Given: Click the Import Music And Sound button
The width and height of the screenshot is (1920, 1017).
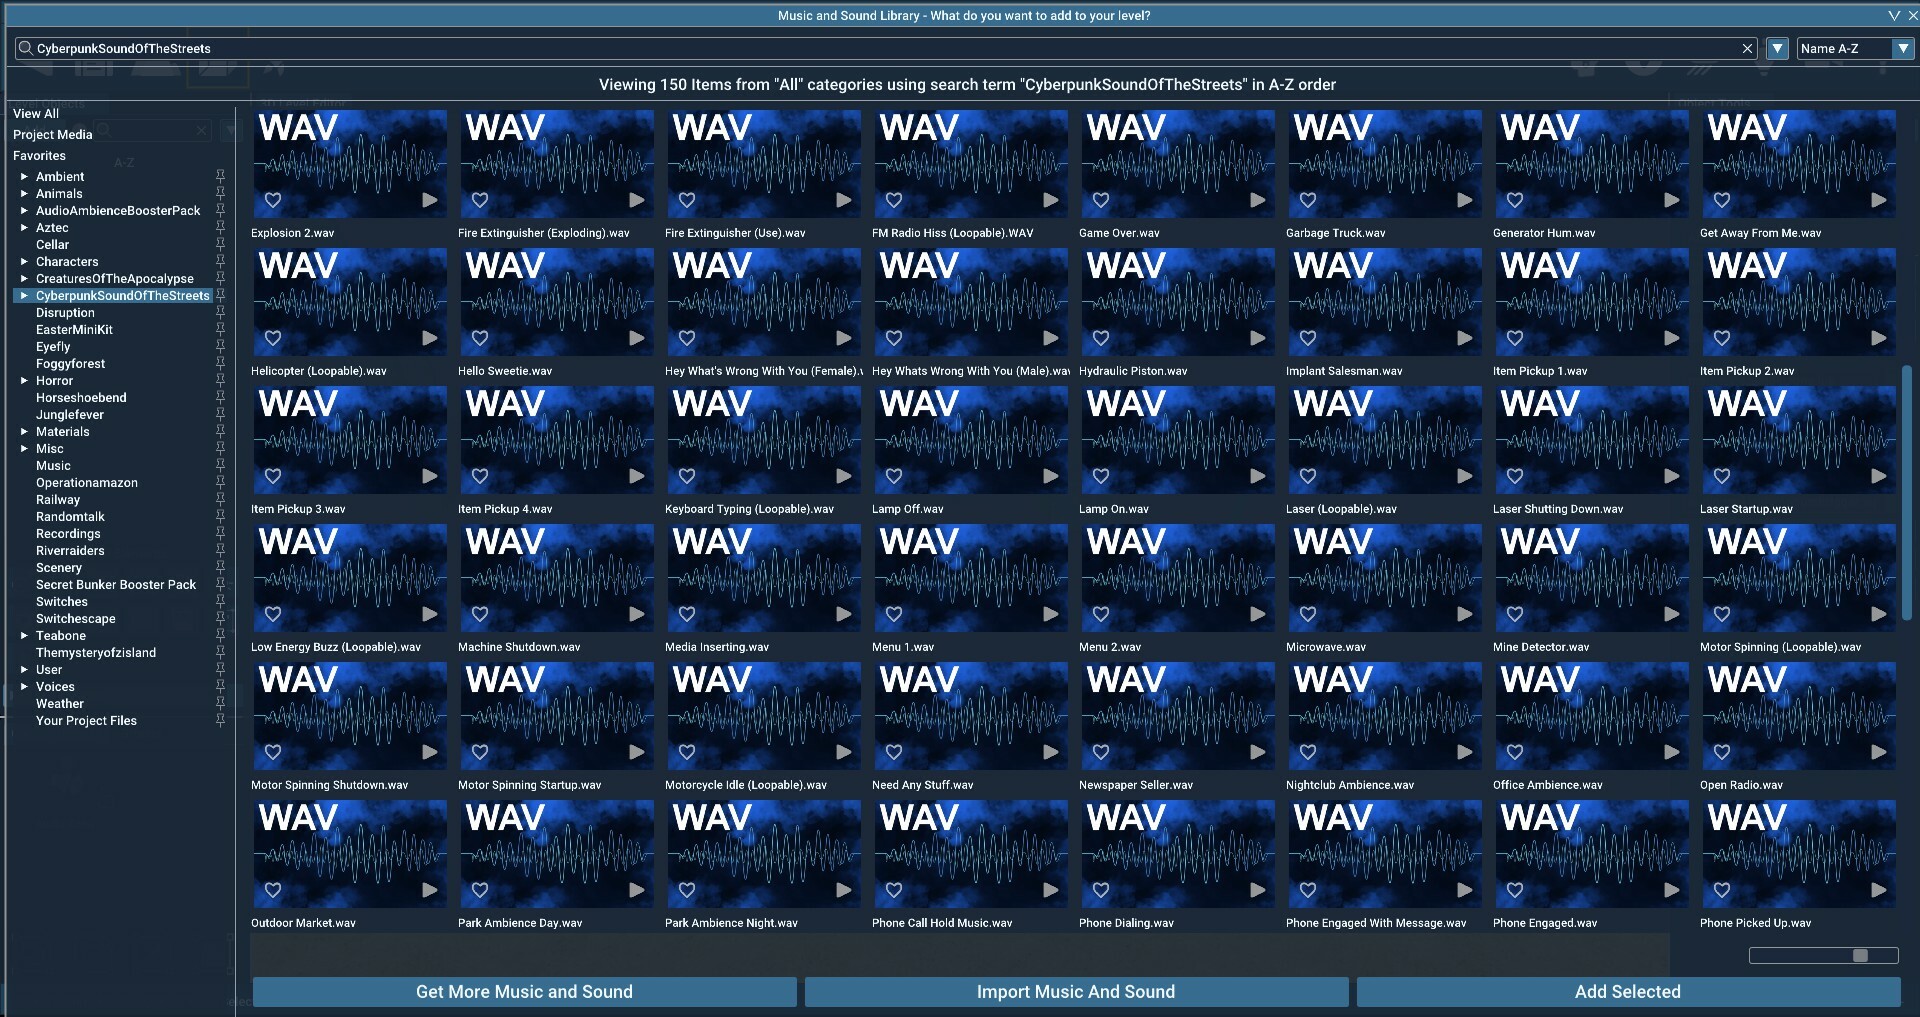Looking at the screenshot, I should pos(1075,992).
